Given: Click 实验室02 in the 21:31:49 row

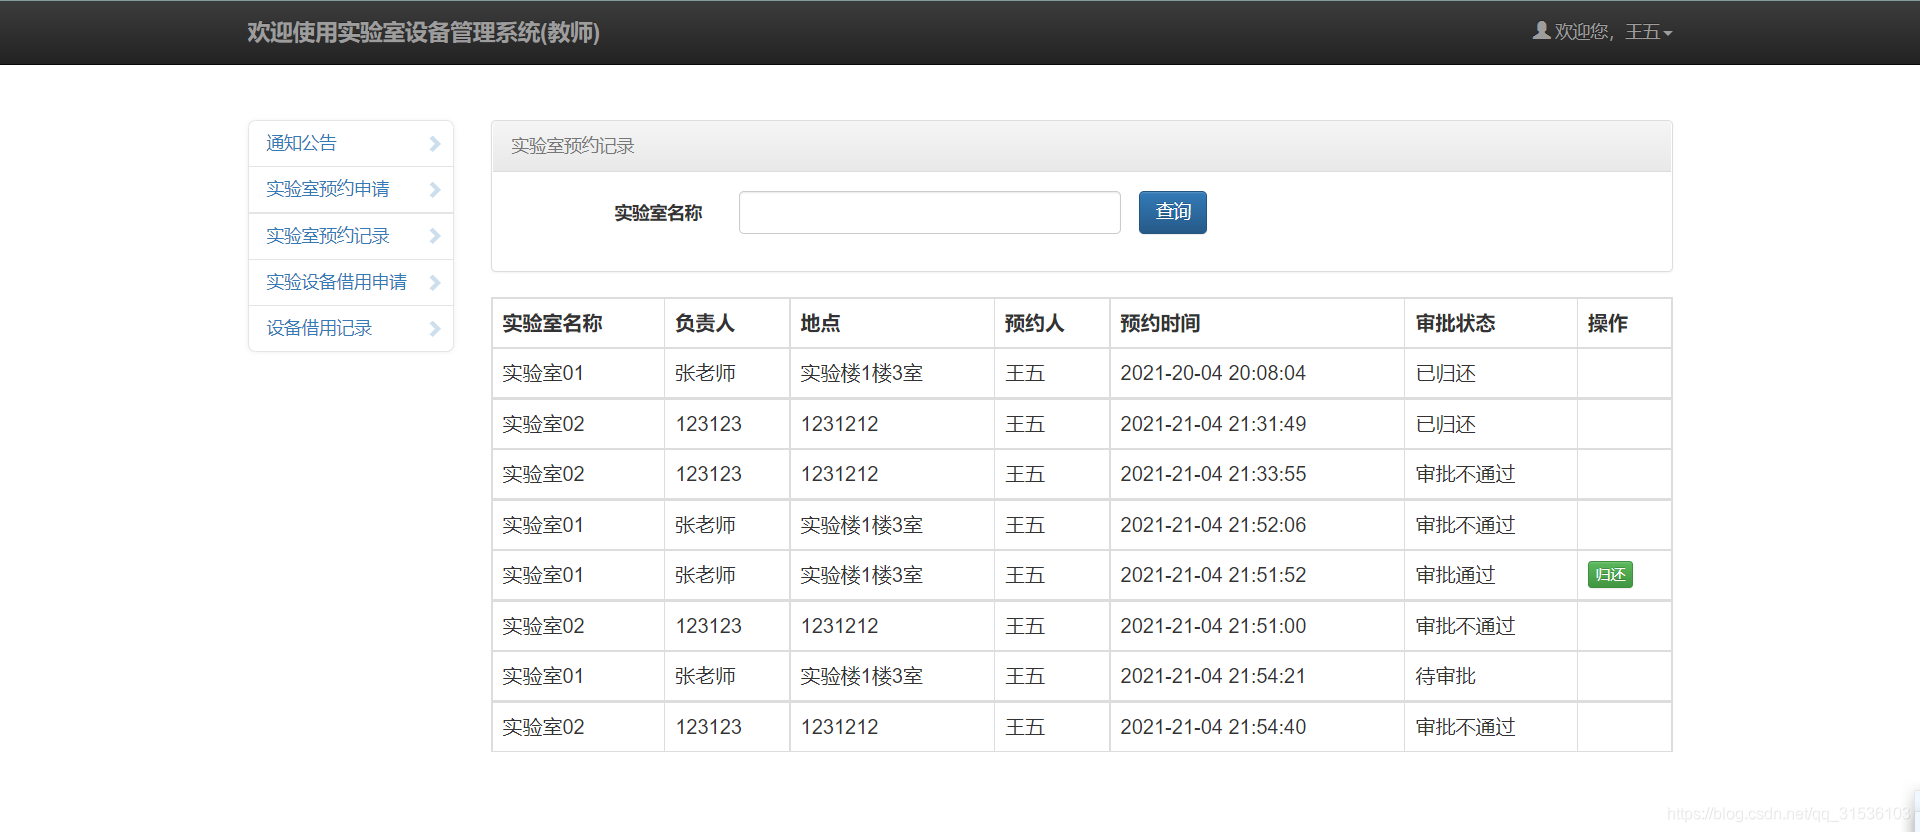Looking at the screenshot, I should [543, 424].
